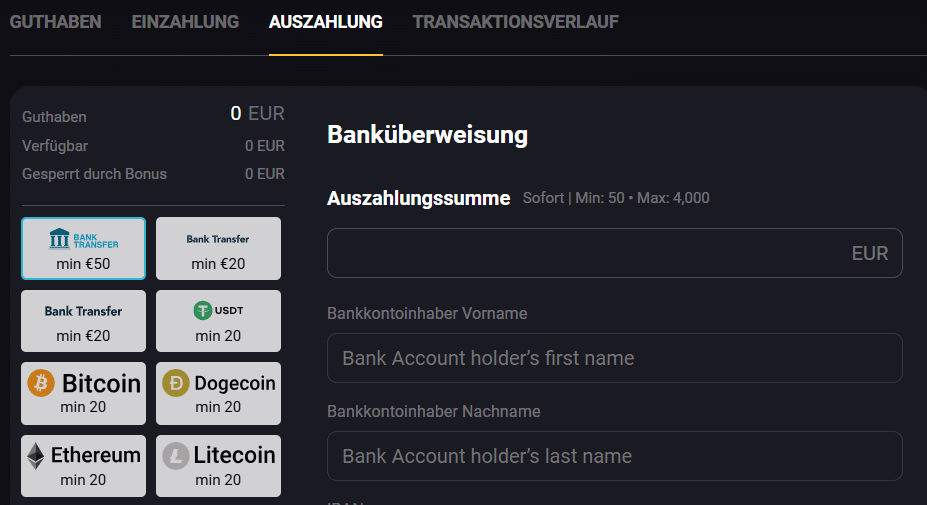927x505 pixels.
Task: Click the 0 EUR Guthaben balance value
Action: click(x=257, y=114)
